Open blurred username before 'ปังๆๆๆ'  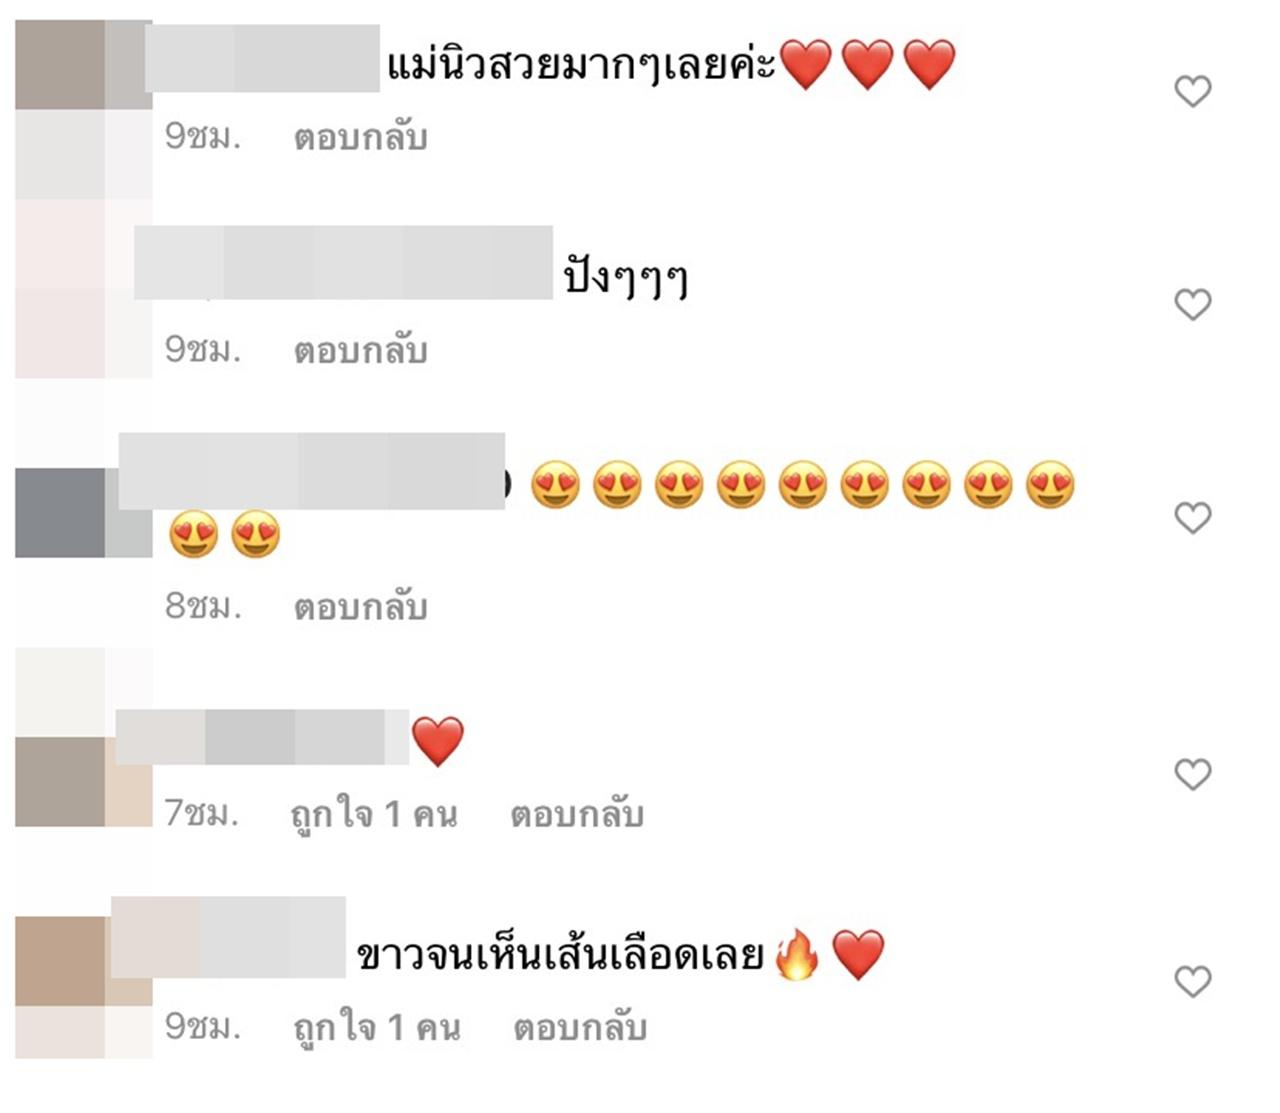pos(343,262)
